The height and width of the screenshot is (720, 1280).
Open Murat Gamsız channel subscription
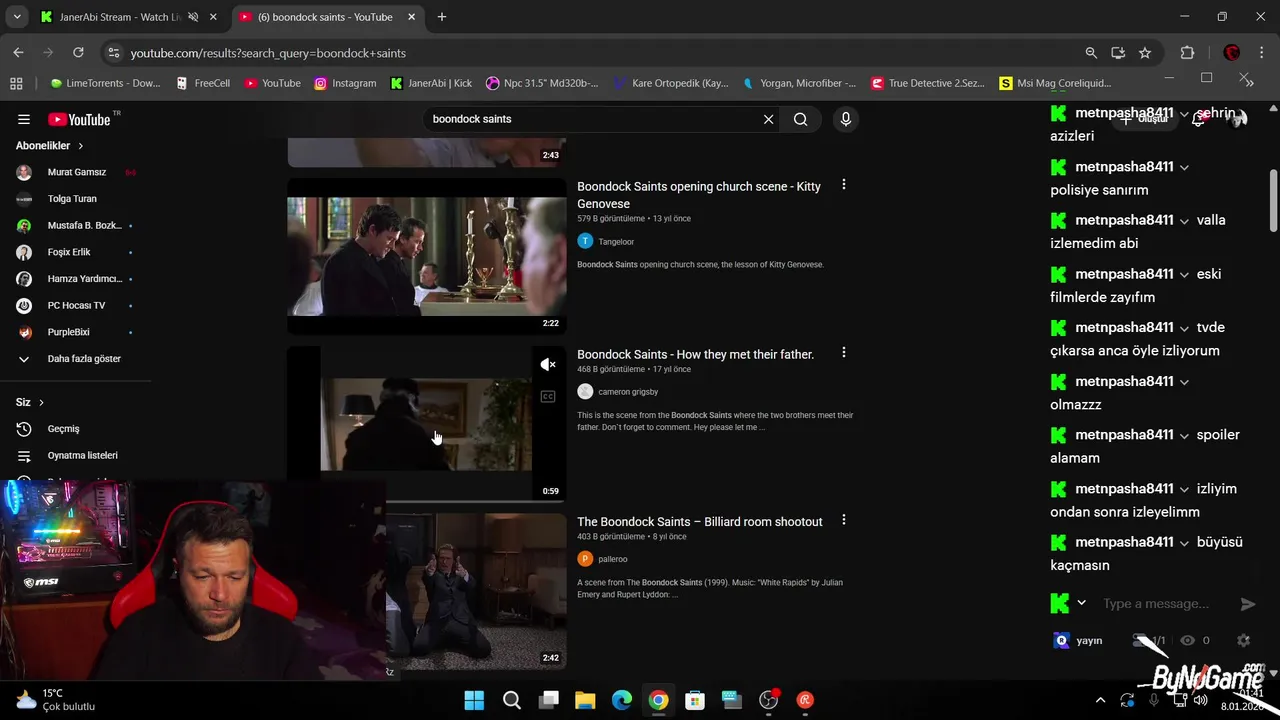(76, 172)
